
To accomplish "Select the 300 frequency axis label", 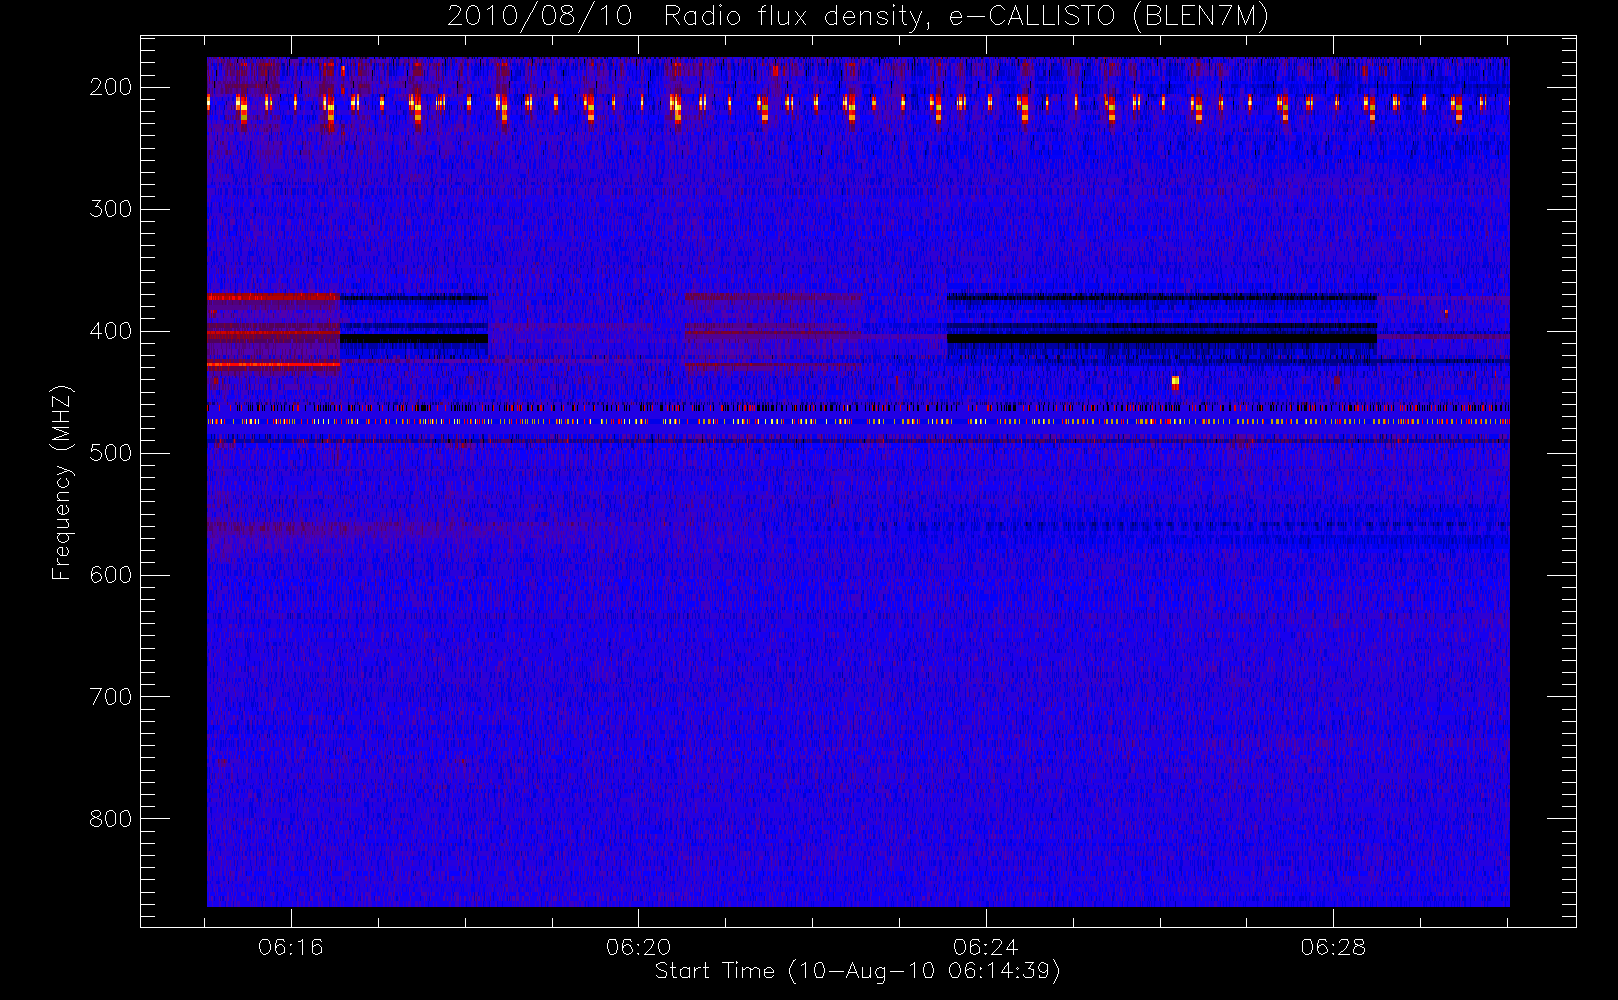I will tap(110, 209).
